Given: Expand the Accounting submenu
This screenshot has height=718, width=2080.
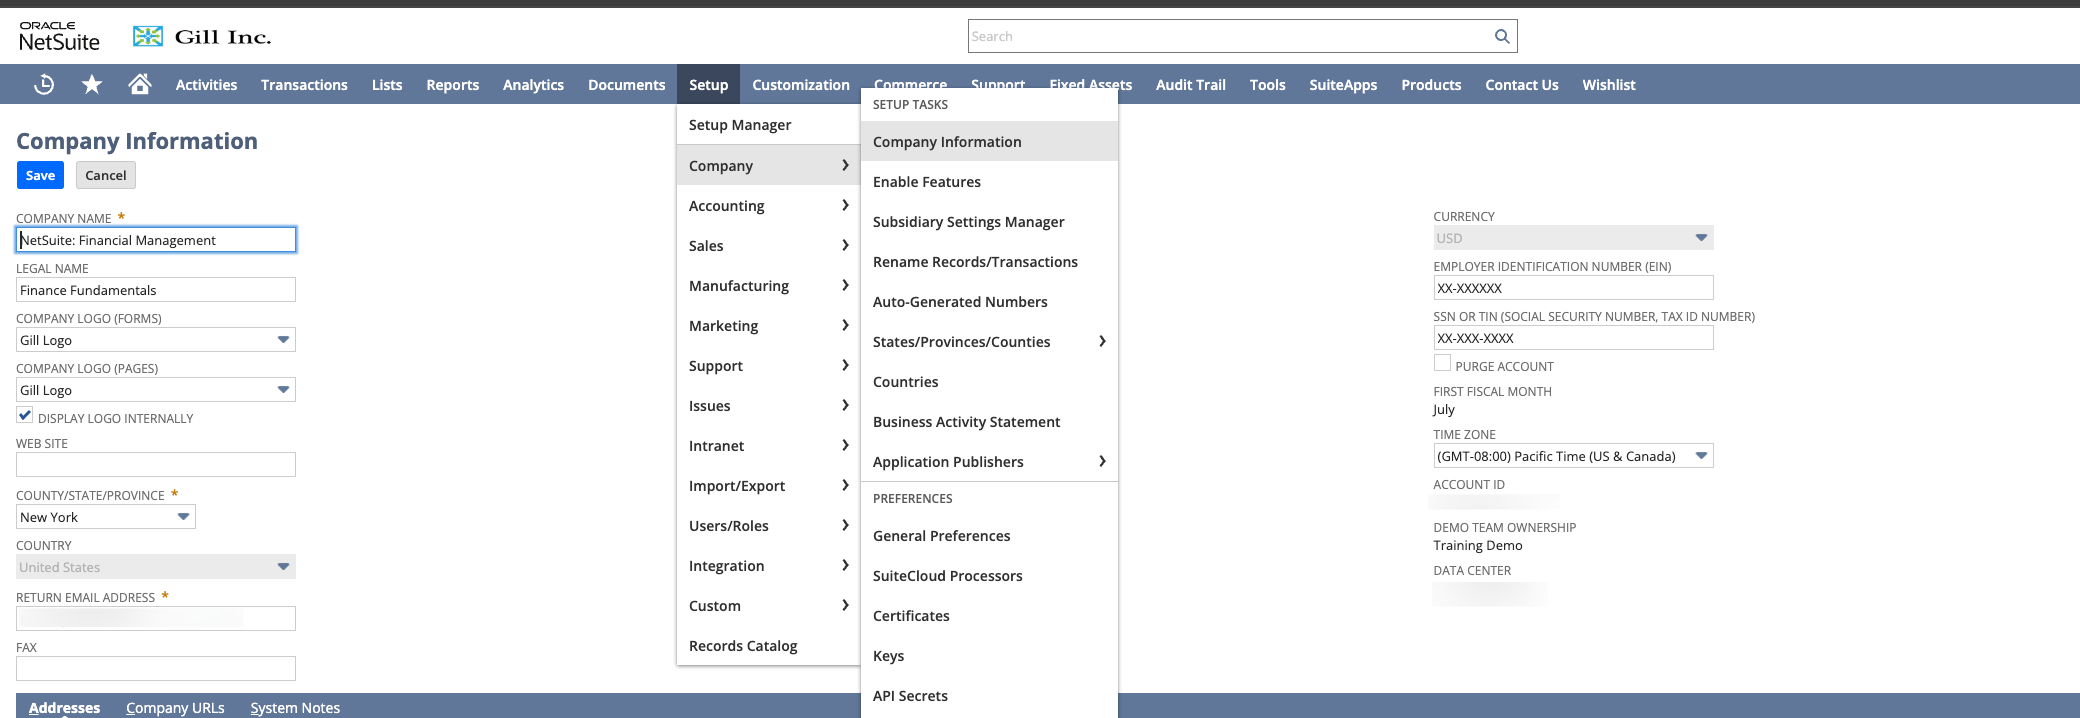Looking at the screenshot, I should 768,205.
